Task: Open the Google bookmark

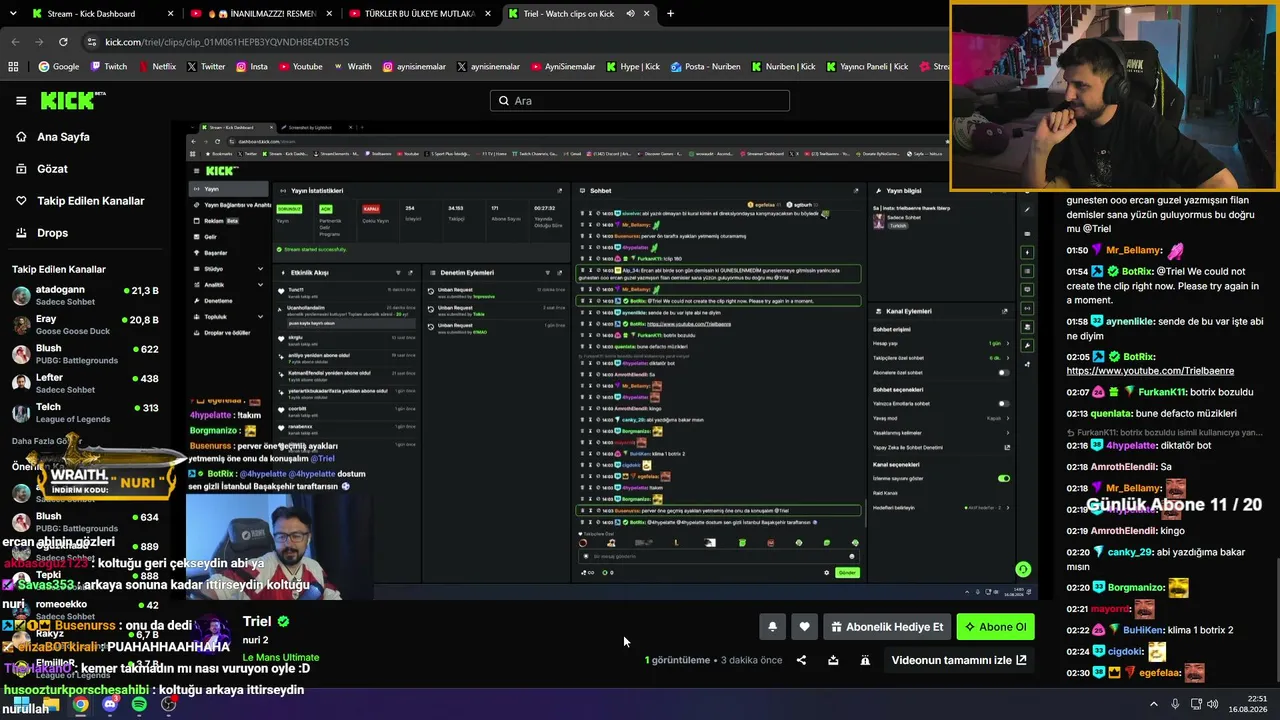Action: 58,67
